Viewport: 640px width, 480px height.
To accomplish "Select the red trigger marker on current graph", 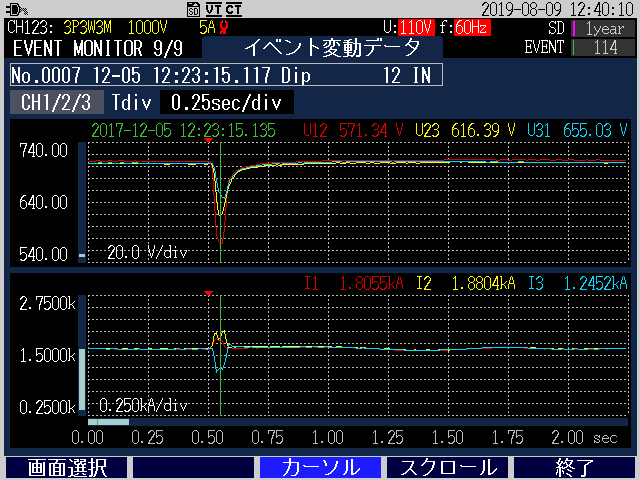I will point(208,293).
